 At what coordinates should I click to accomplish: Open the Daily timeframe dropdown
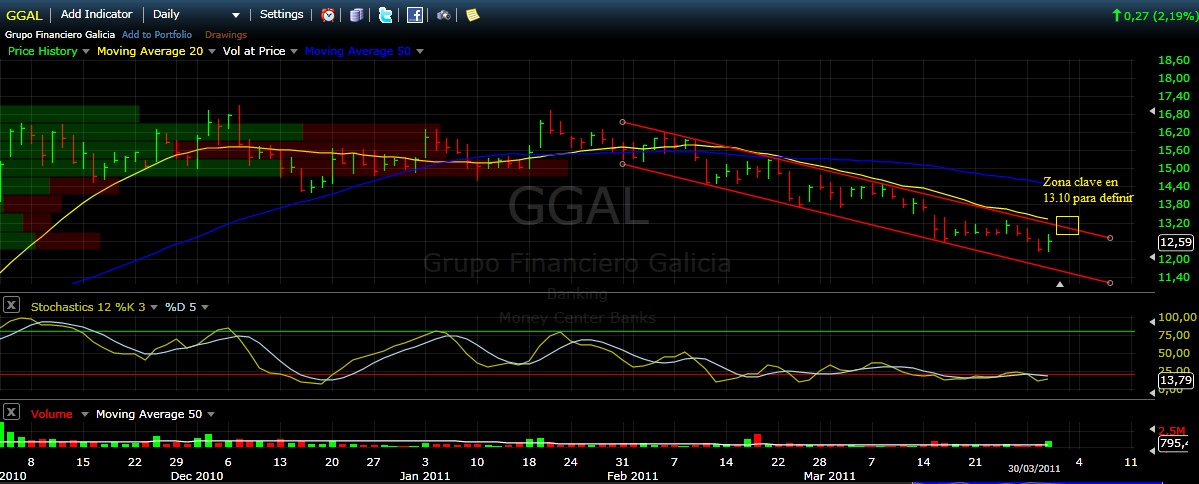197,15
